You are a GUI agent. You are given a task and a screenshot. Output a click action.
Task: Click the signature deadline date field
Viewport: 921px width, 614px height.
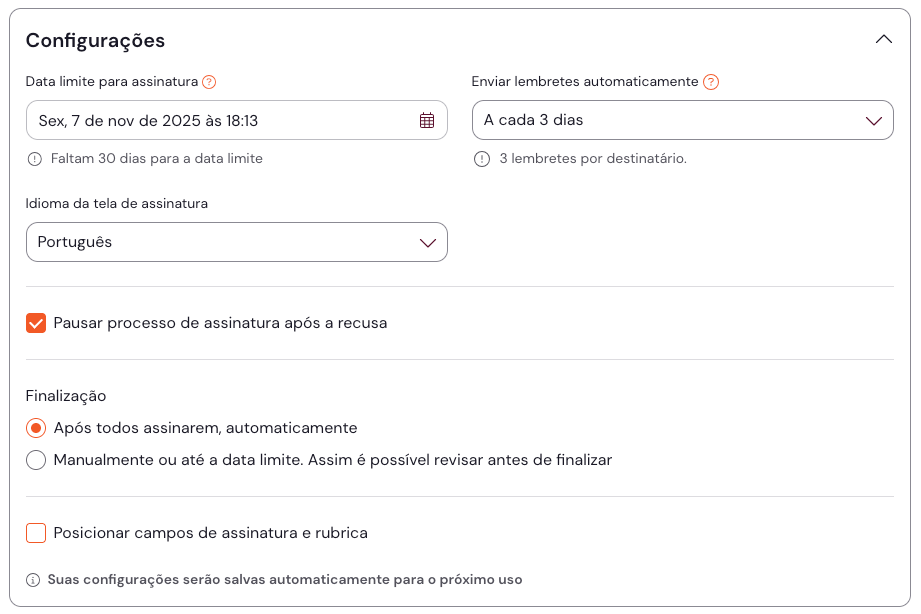click(220, 120)
